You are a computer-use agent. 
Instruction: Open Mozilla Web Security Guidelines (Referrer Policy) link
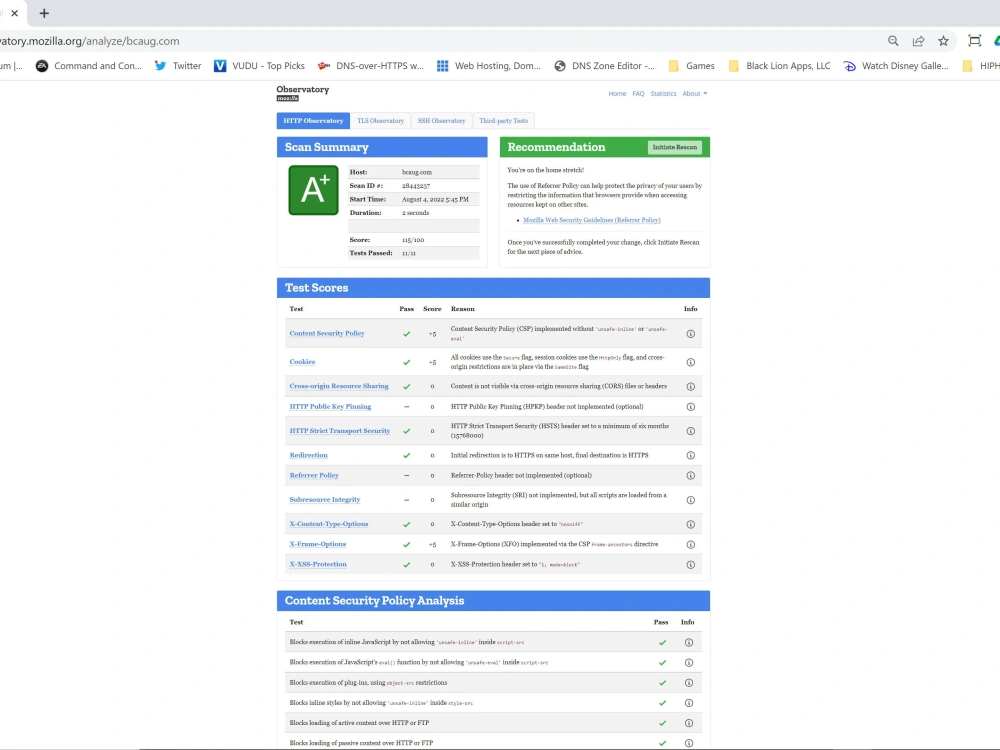point(592,220)
